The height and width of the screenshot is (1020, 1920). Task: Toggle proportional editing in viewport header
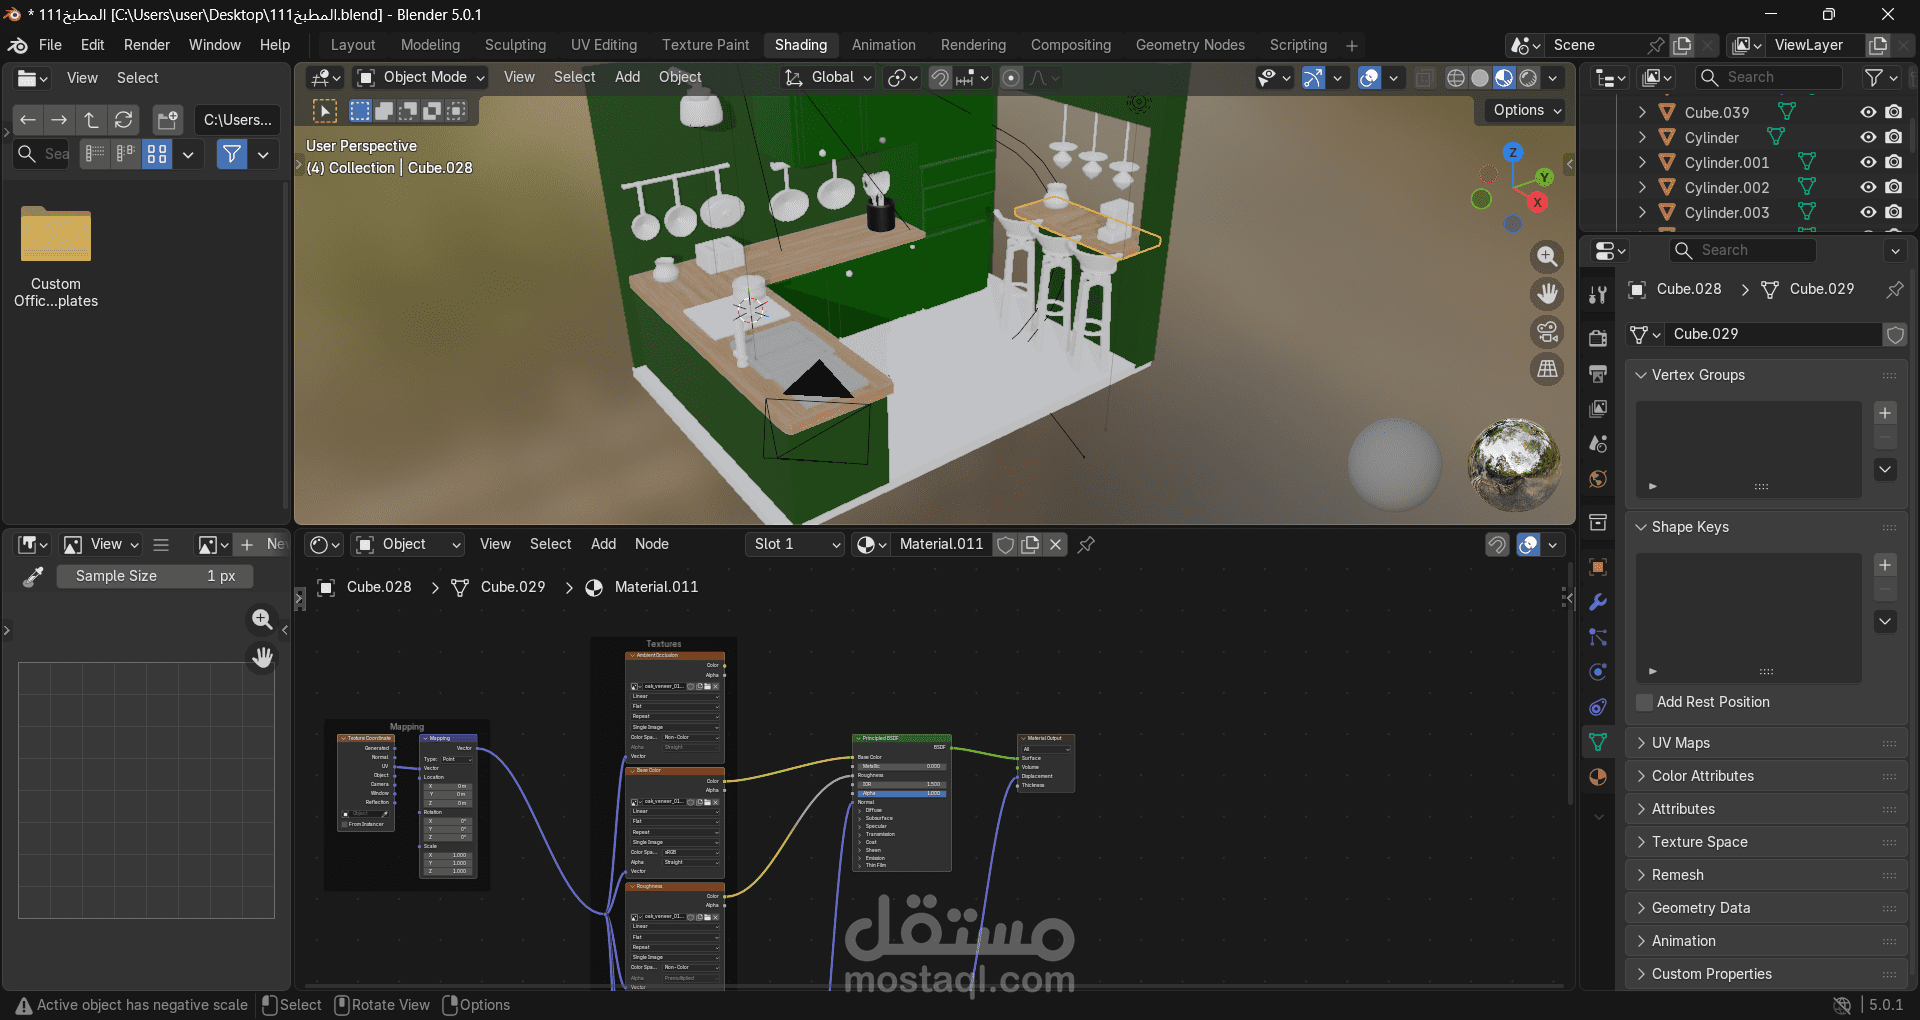coord(1011,78)
